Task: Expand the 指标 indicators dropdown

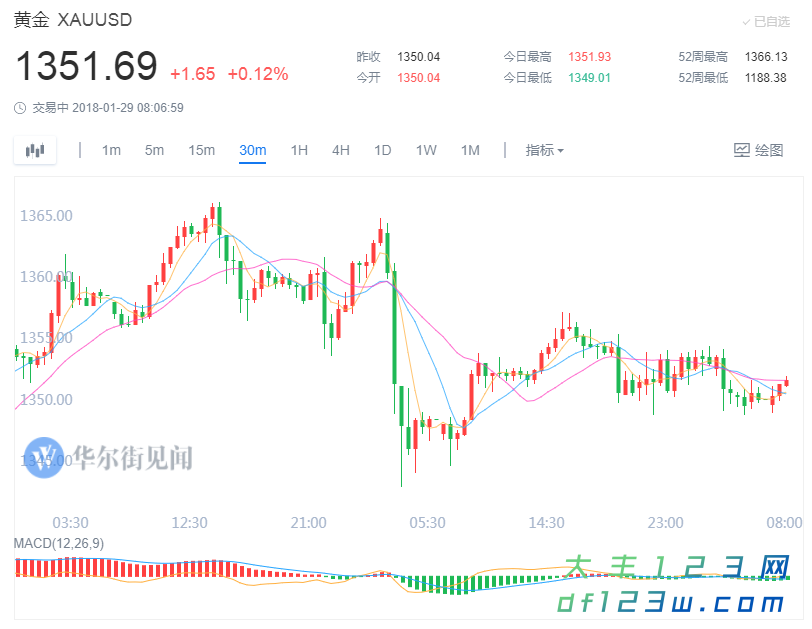Action: (544, 150)
